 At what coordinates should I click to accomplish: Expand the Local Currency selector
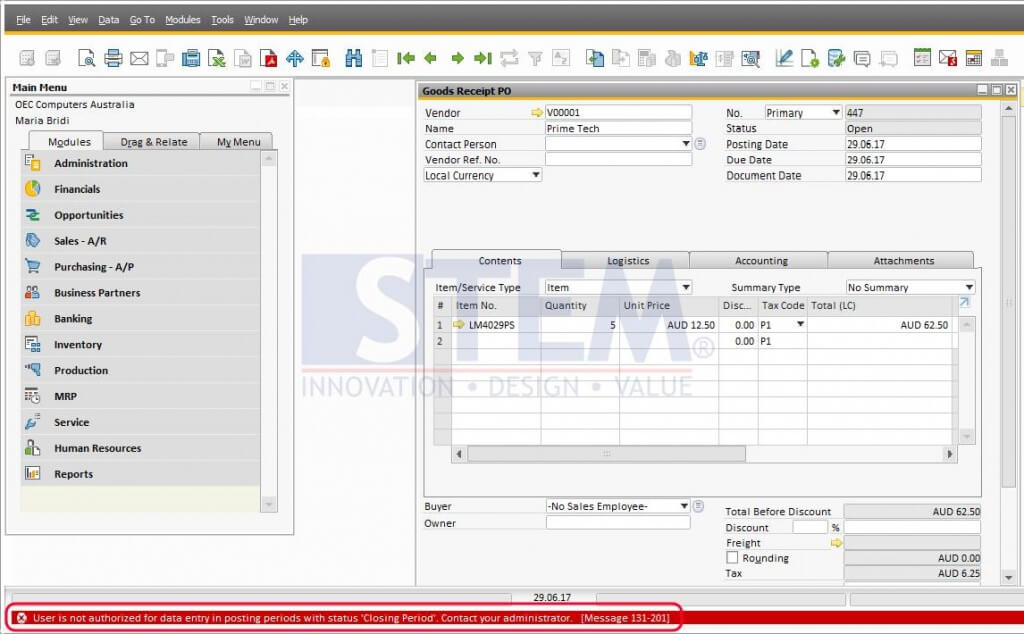click(536, 175)
